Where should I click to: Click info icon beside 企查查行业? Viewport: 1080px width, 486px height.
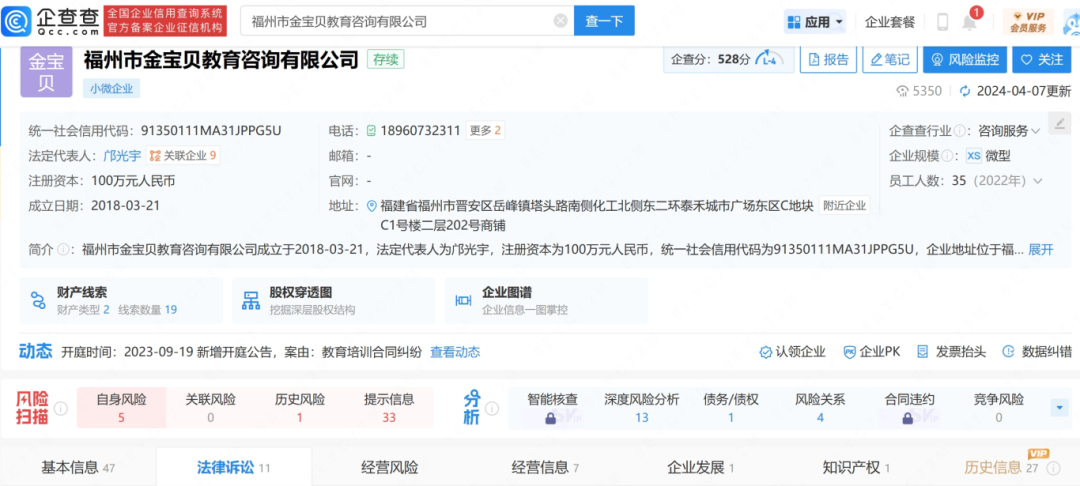pyautogui.click(x=959, y=131)
